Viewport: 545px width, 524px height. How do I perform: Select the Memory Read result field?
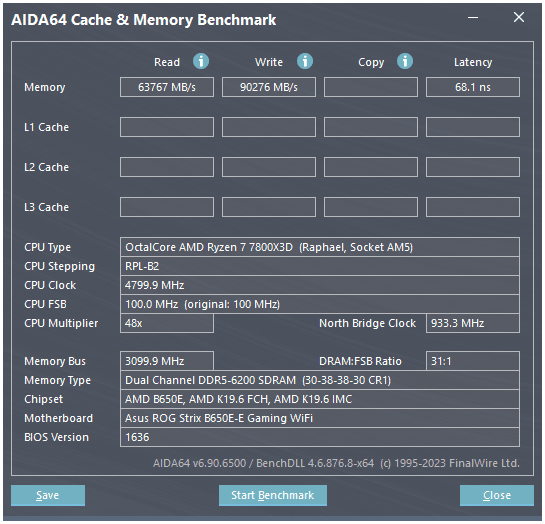167,87
